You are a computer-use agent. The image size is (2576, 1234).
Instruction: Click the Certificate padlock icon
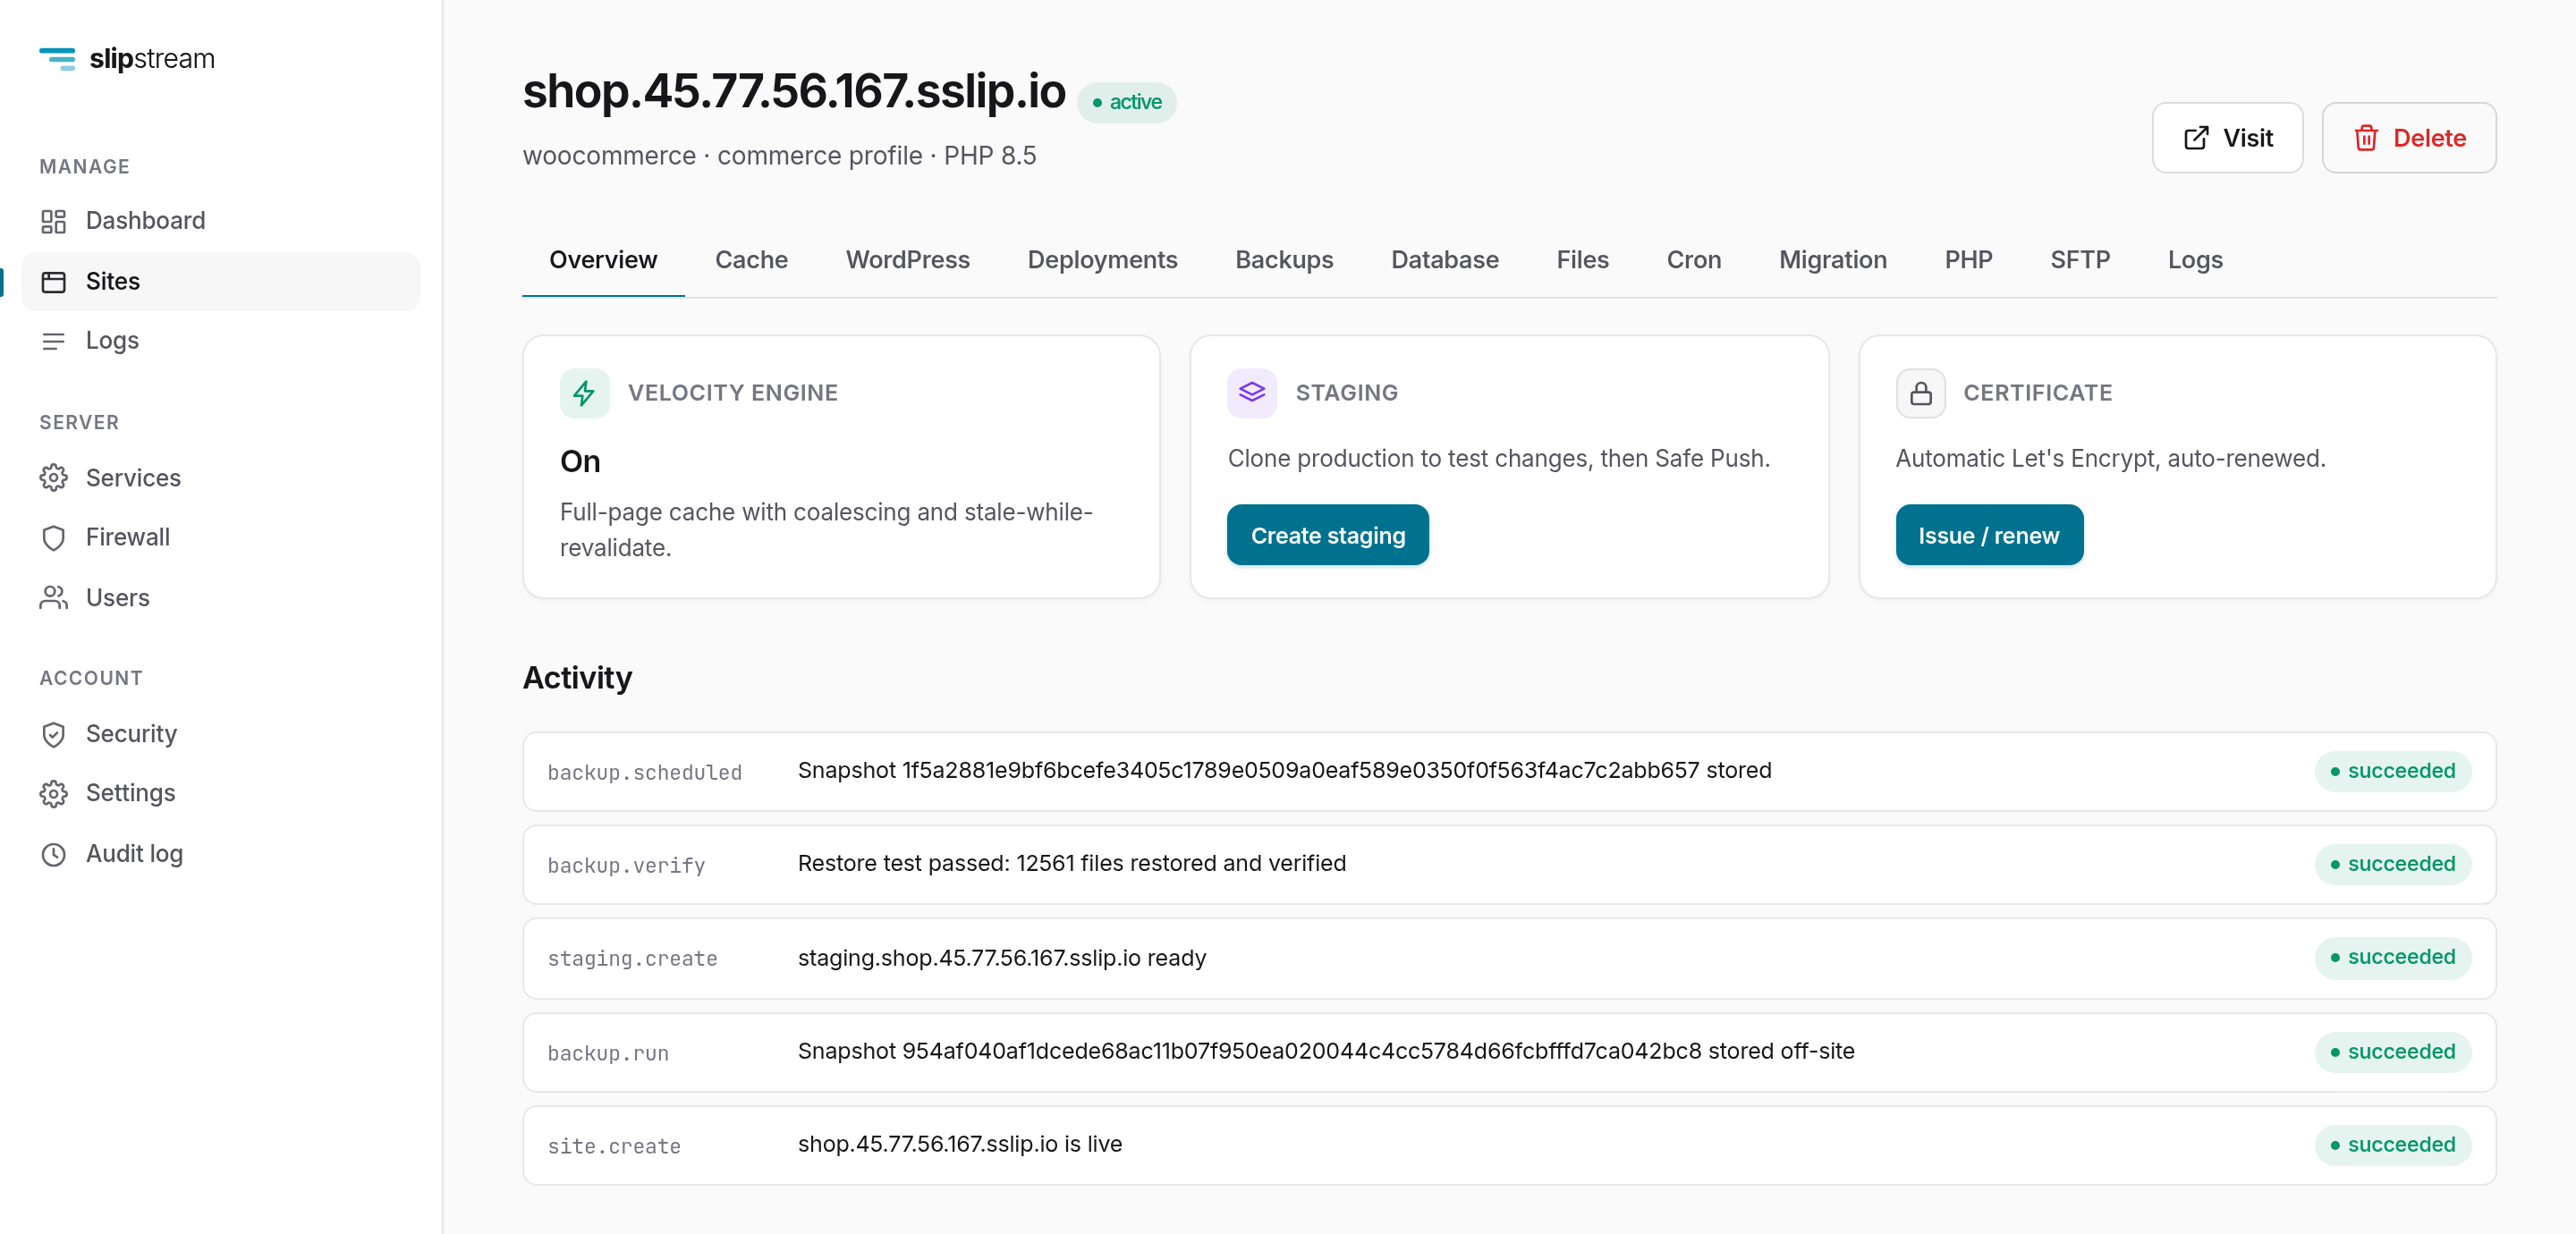1919,393
